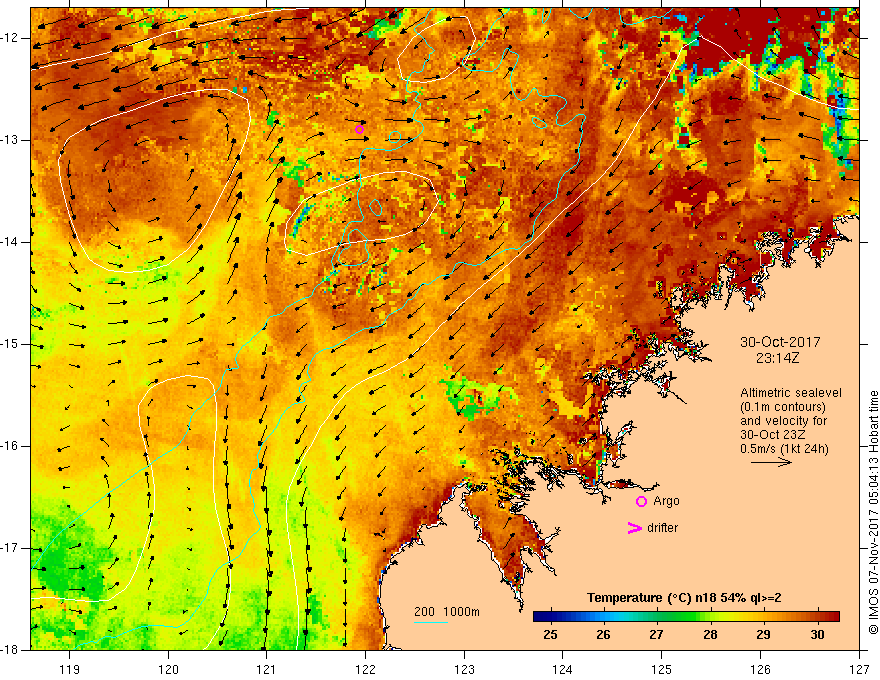Click the Argo legend circle symbol

(x=641, y=502)
